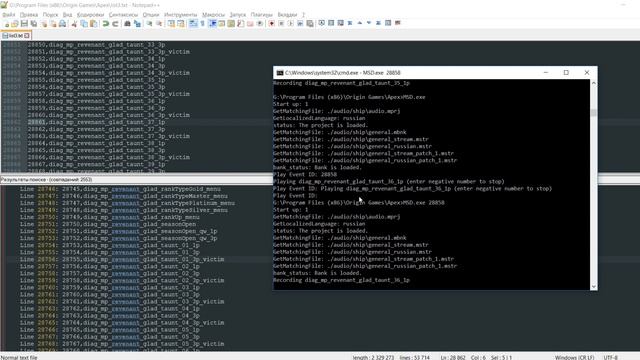The height and width of the screenshot is (360, 640).
Task: Click cmd line 'Recording diag_mp_revenant_glad_taunt_36_1p'
Action: (341, 280)
